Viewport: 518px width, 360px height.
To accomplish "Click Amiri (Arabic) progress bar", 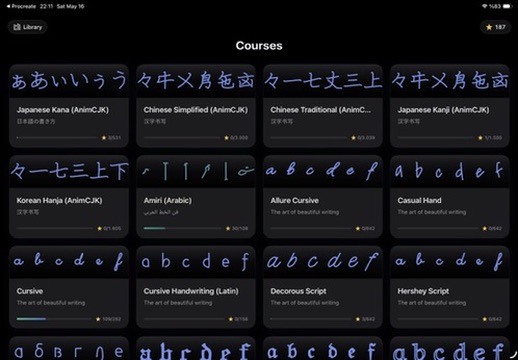I will 182,228.
